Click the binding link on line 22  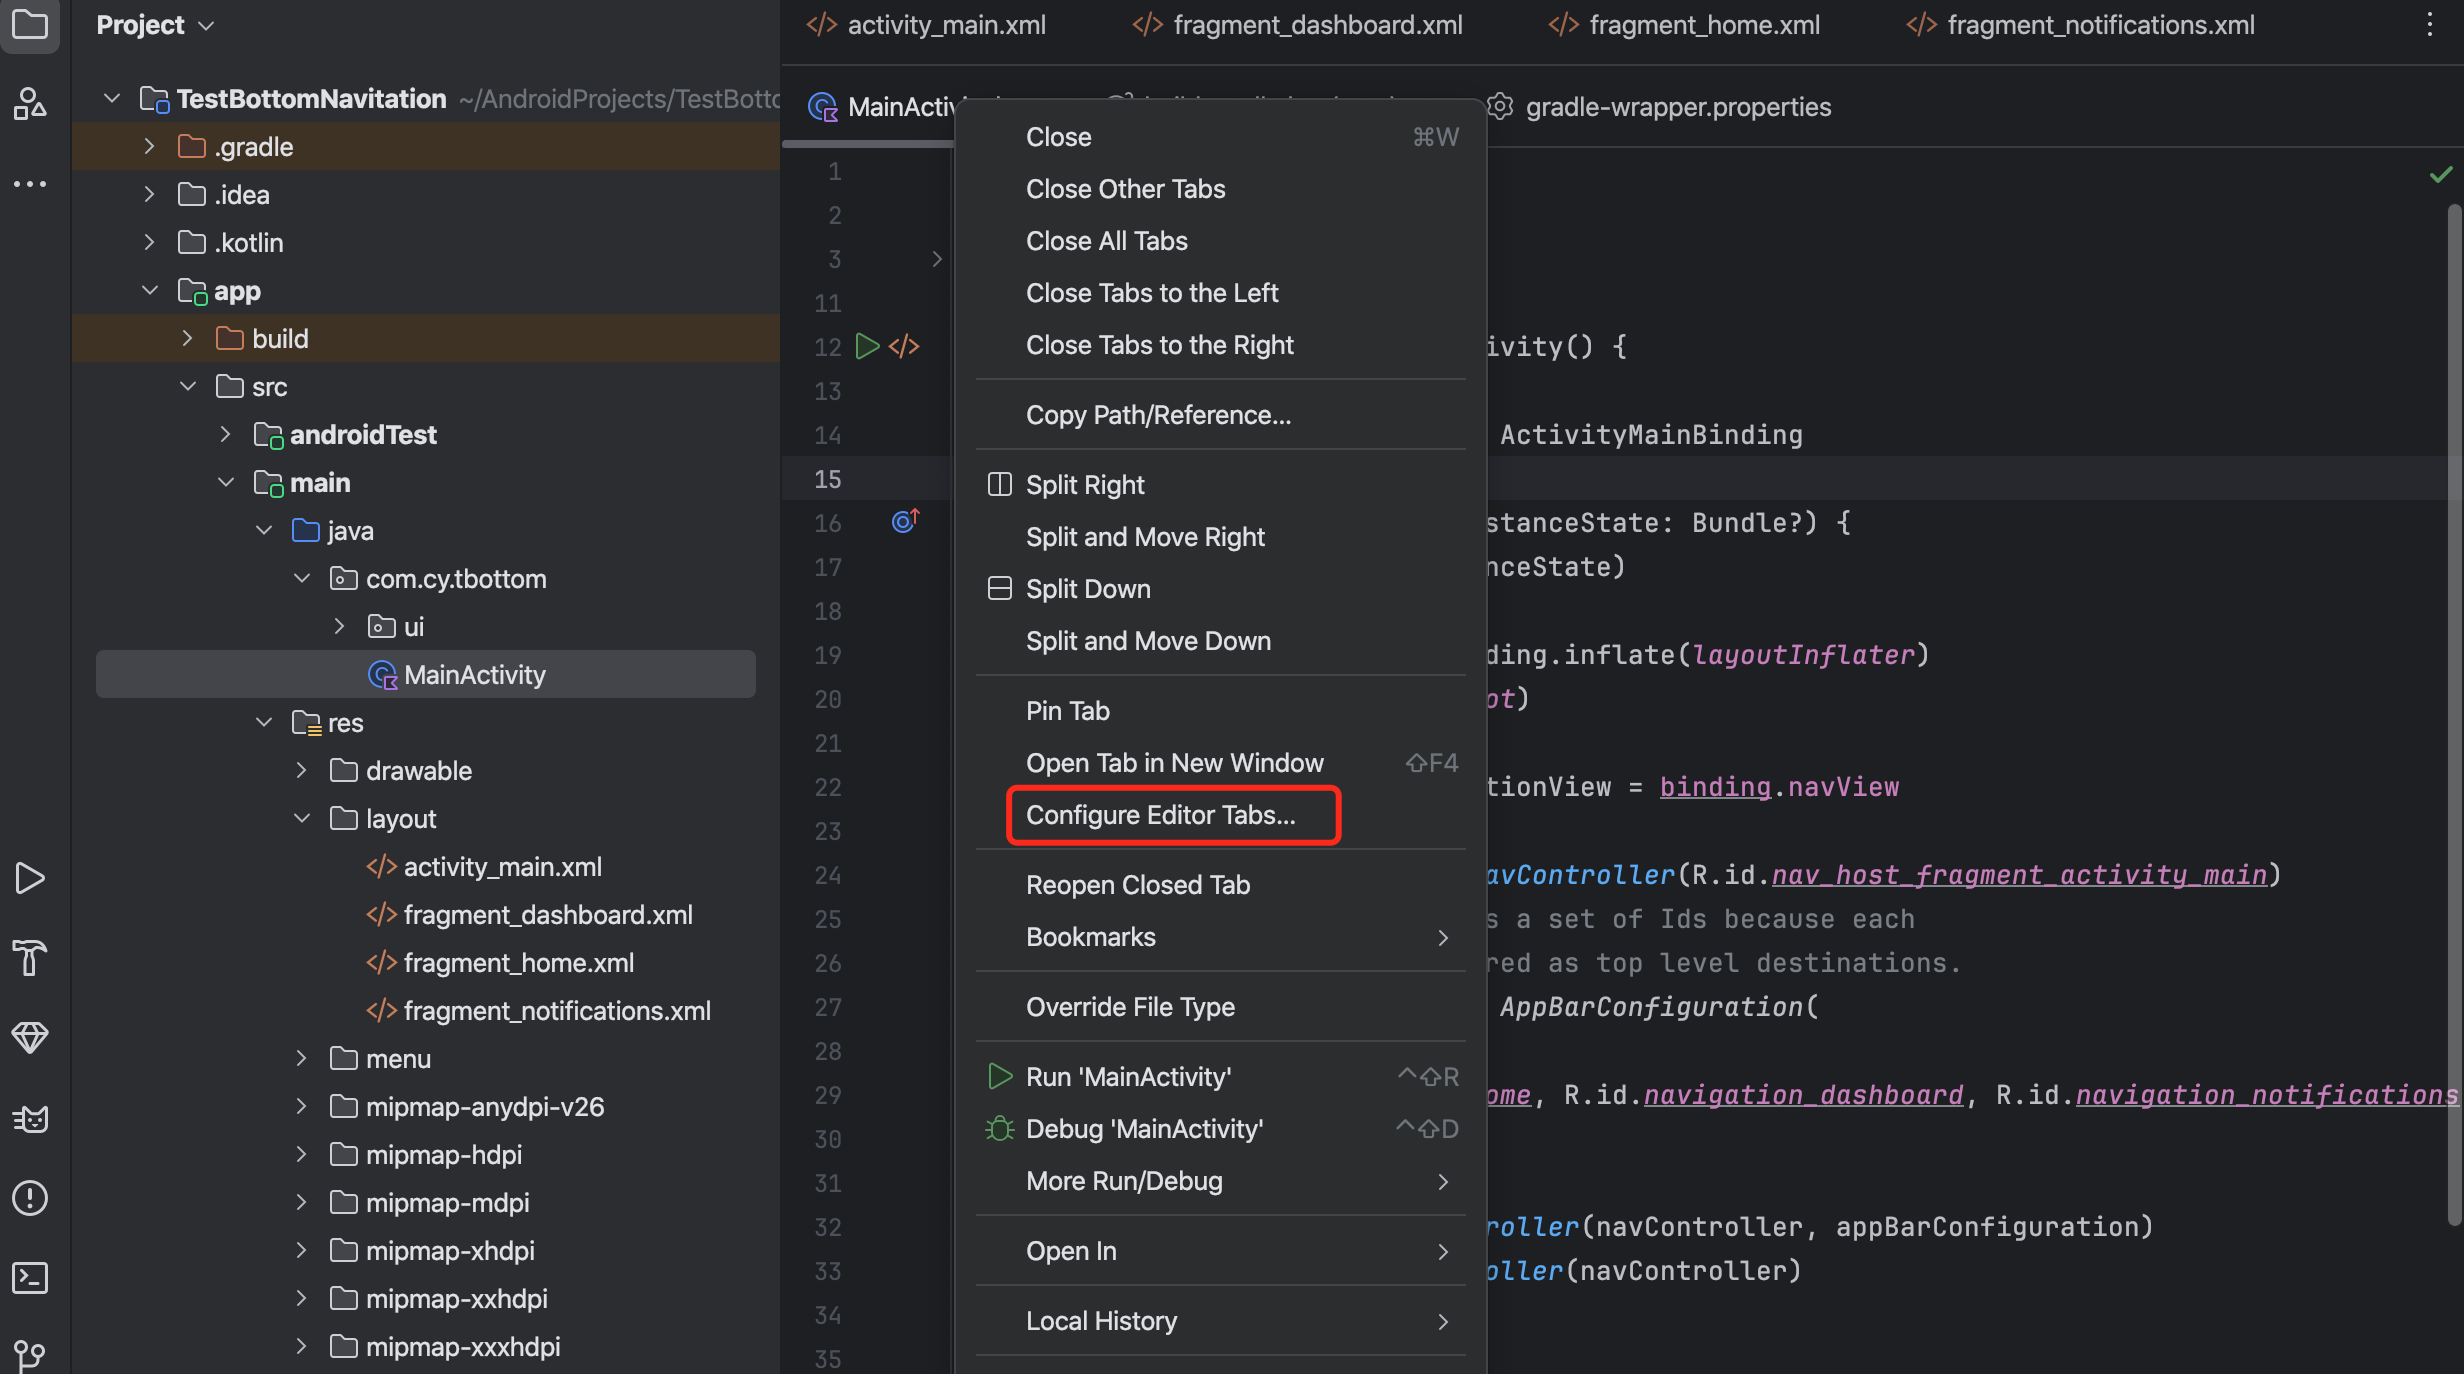pos(1715,787)
